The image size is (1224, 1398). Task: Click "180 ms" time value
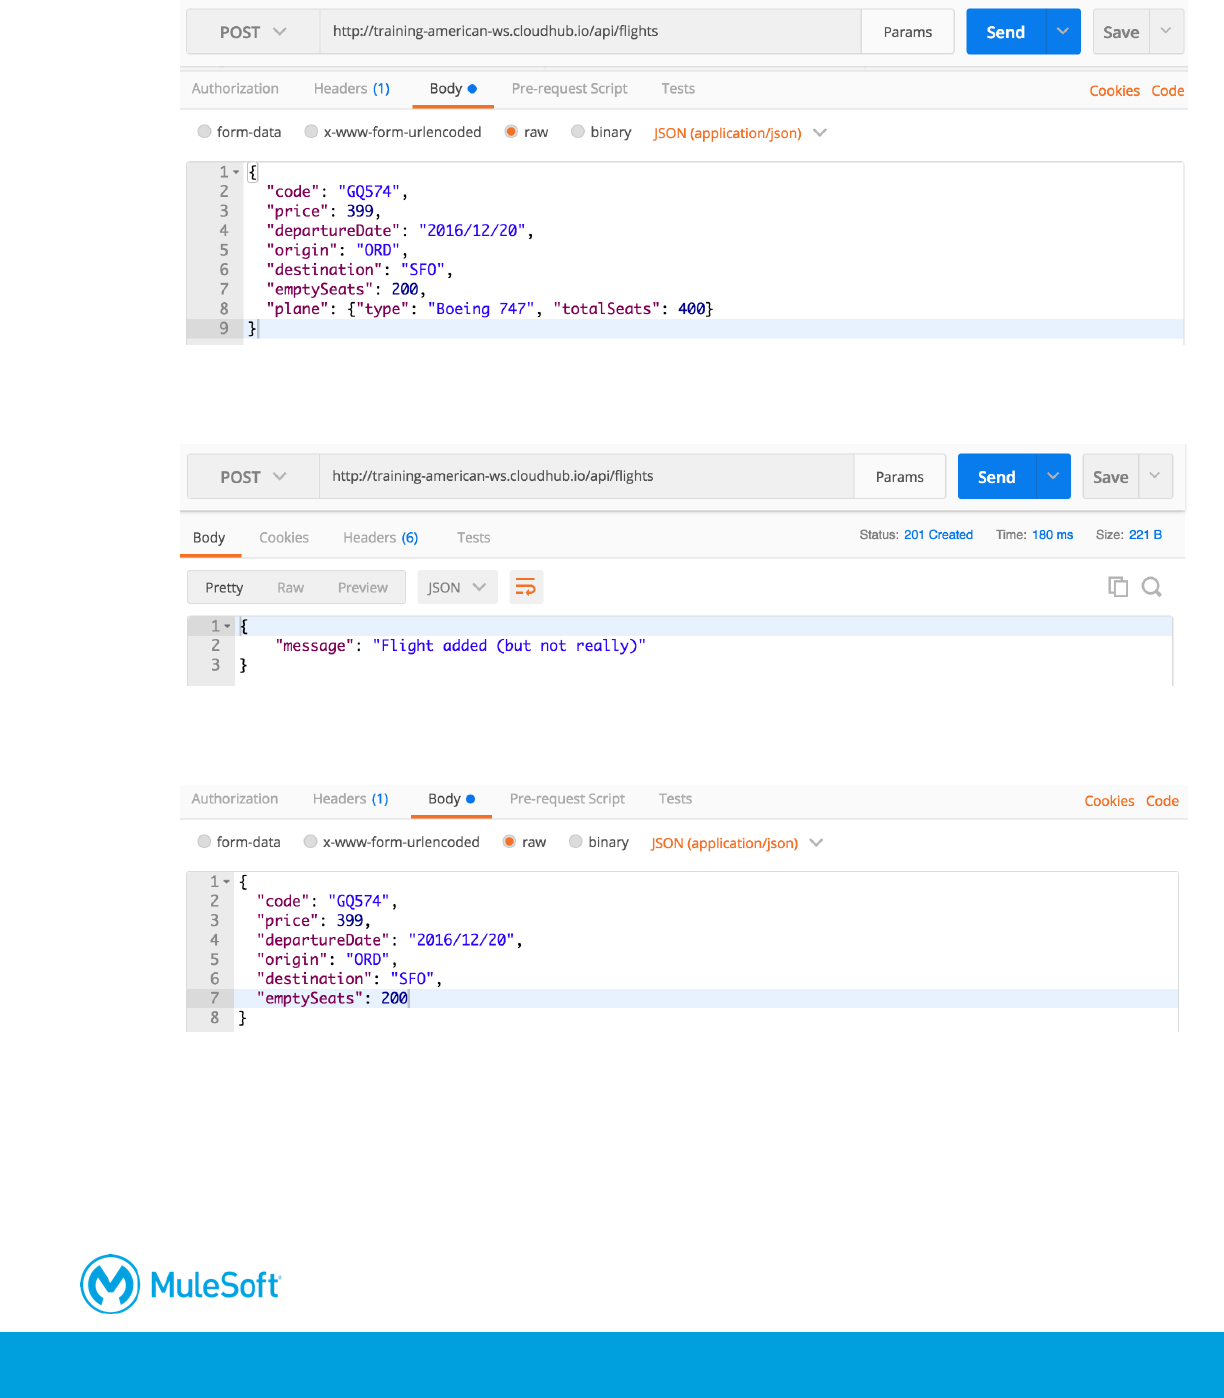point(1052,535)
